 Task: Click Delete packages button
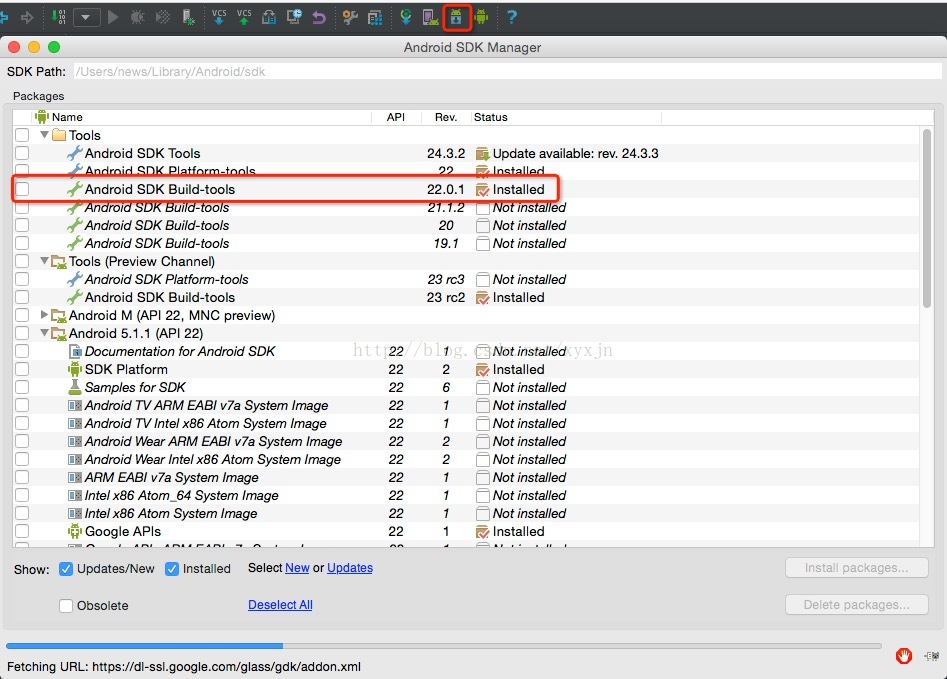point(856,605)
